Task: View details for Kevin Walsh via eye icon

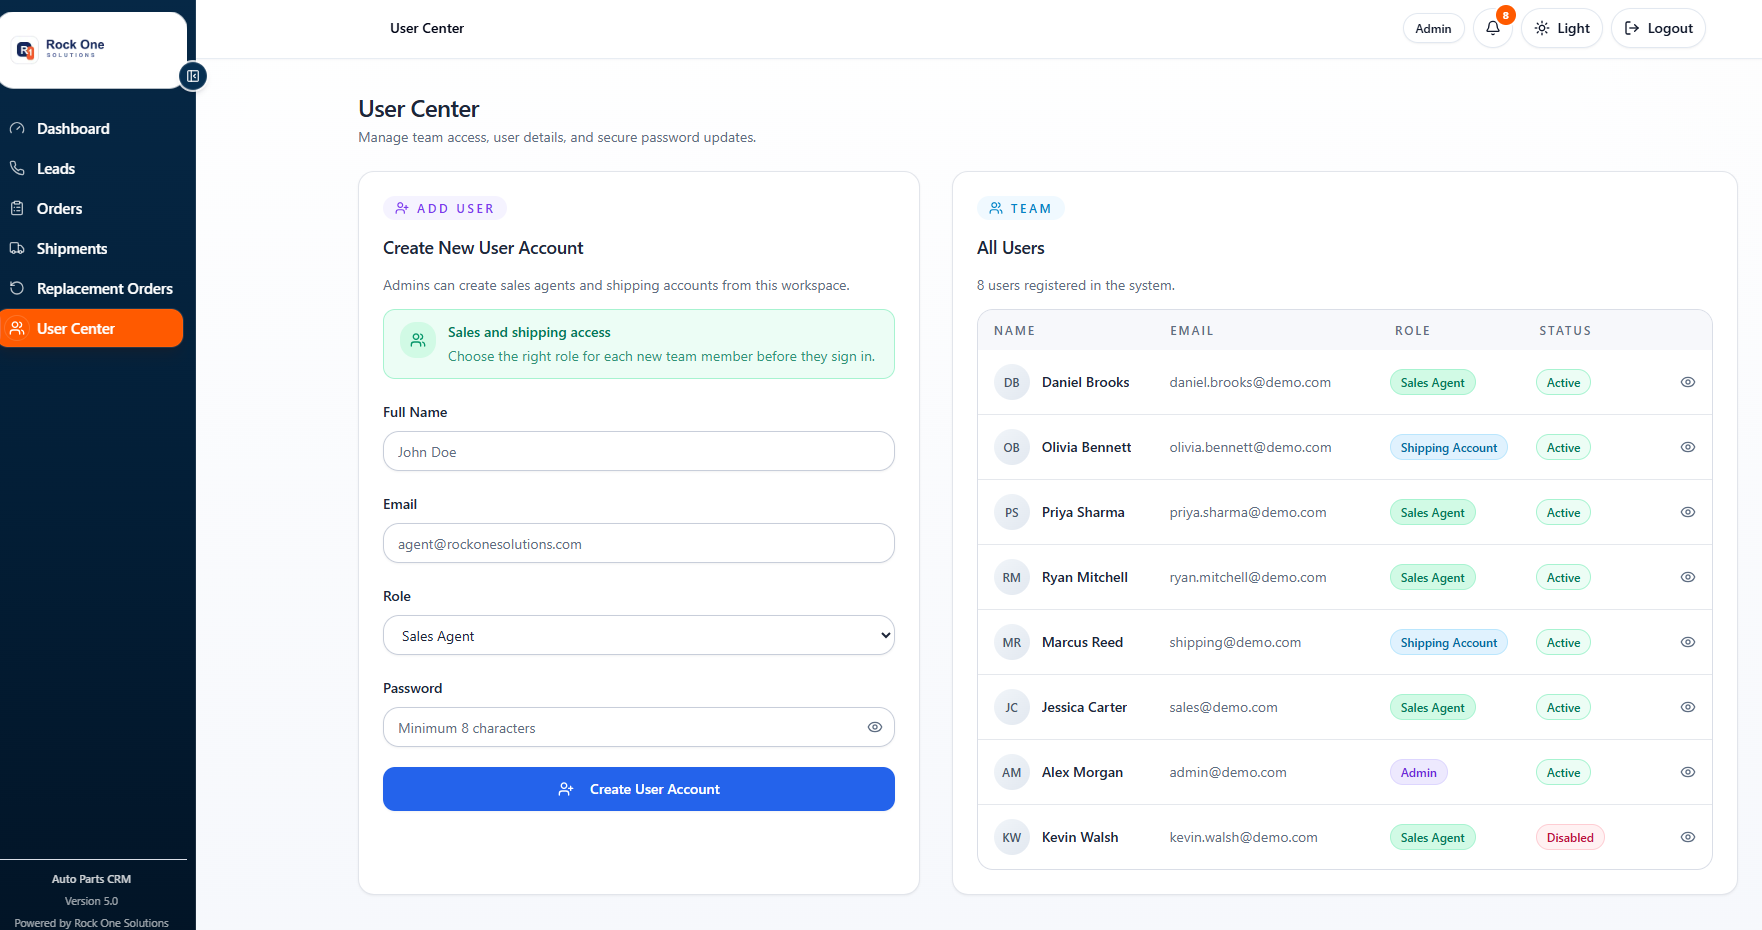Action: [x=1688, y=837]
